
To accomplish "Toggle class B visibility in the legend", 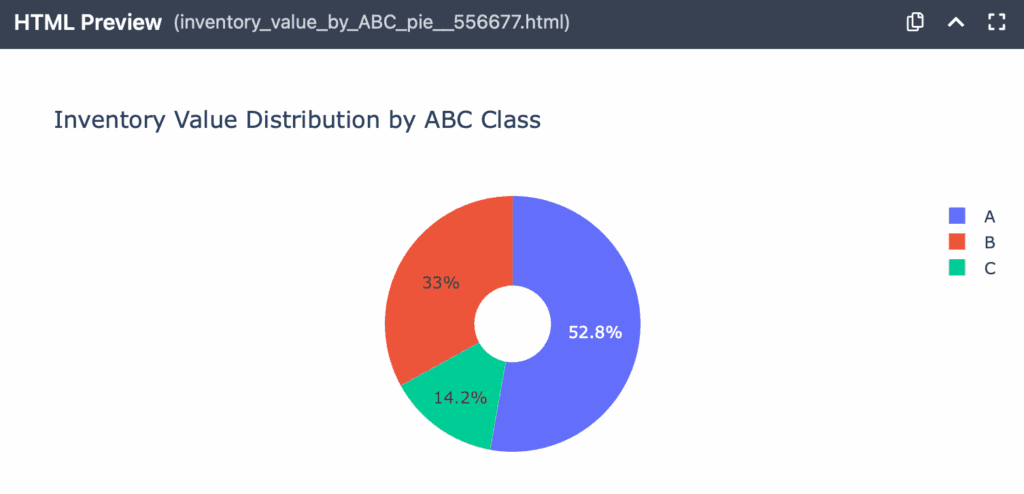I will [989, 242].
